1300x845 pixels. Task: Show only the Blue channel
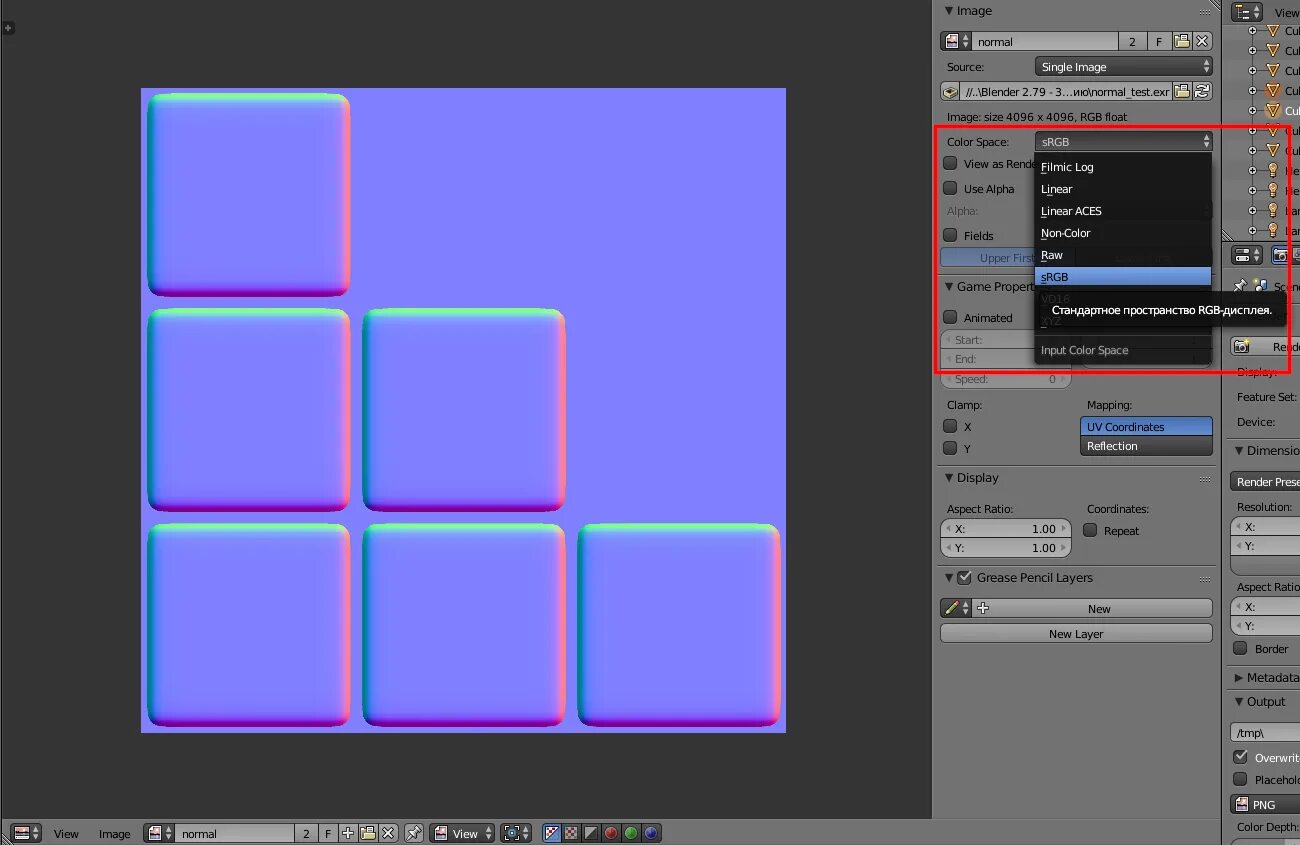click(x=651, y=833)
